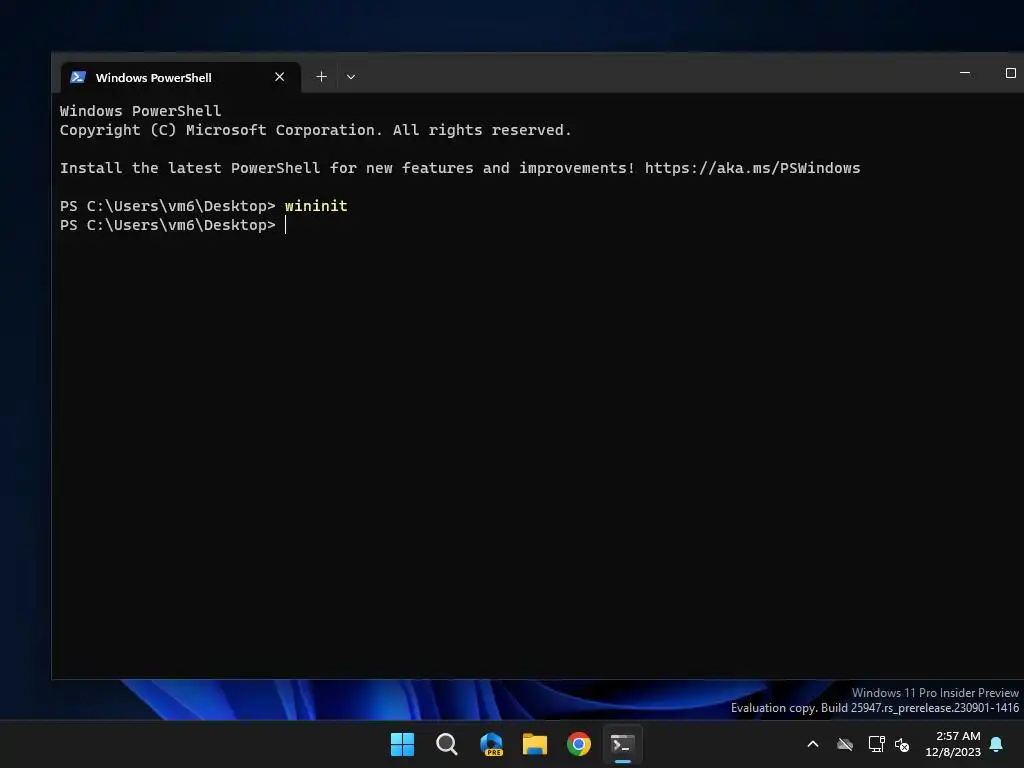Show hidden system tray icons
Image resolution: width=1024 pixels, height=768 pixels.
point(813,744)
